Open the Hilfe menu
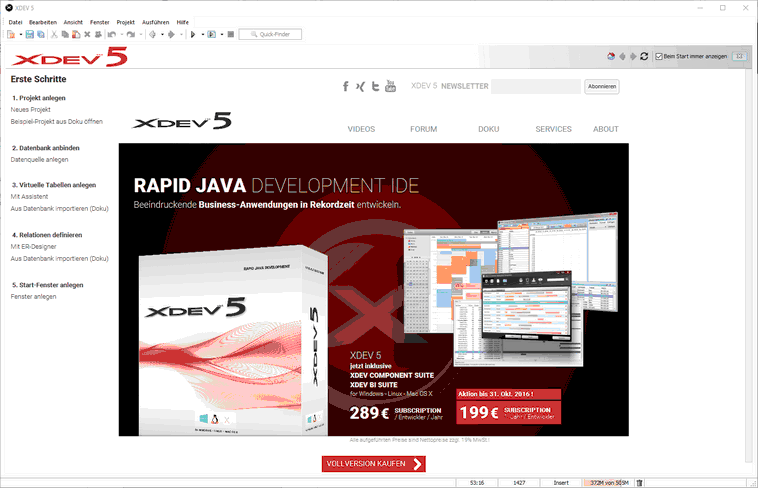The width and height of the screenshot is (758, 488). 183,22
